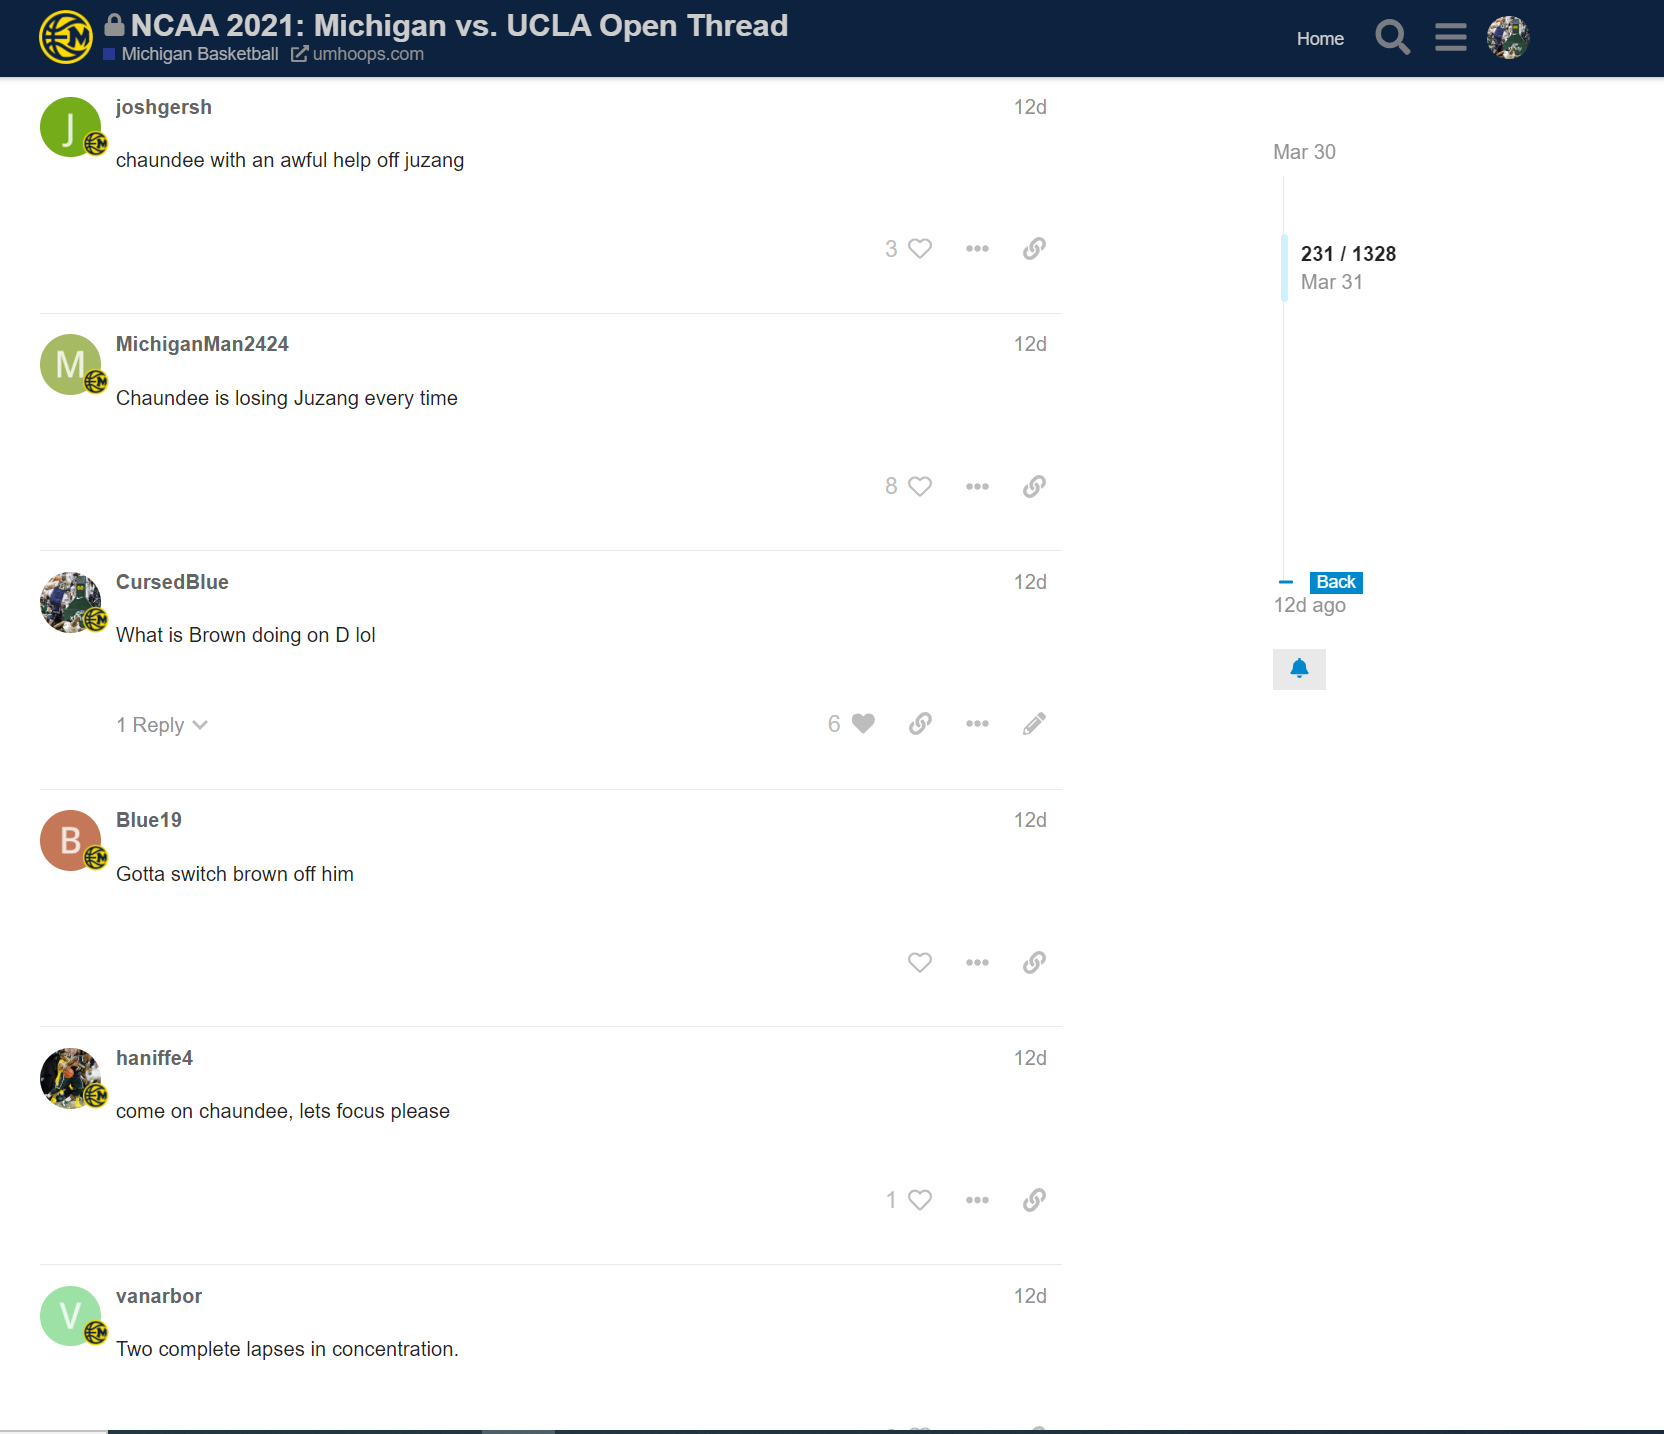Open the hamburger menu icon
1664x1434 pixels.
[1450, 38]
